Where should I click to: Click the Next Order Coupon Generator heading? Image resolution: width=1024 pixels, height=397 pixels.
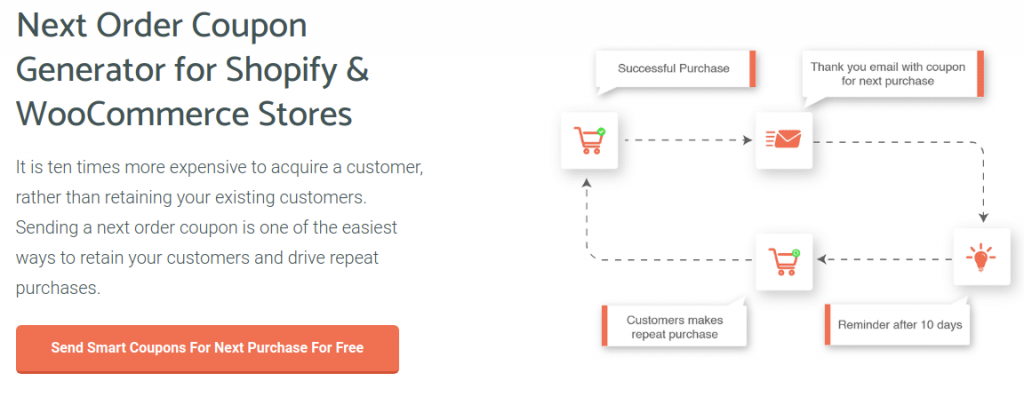pos(193,69)
